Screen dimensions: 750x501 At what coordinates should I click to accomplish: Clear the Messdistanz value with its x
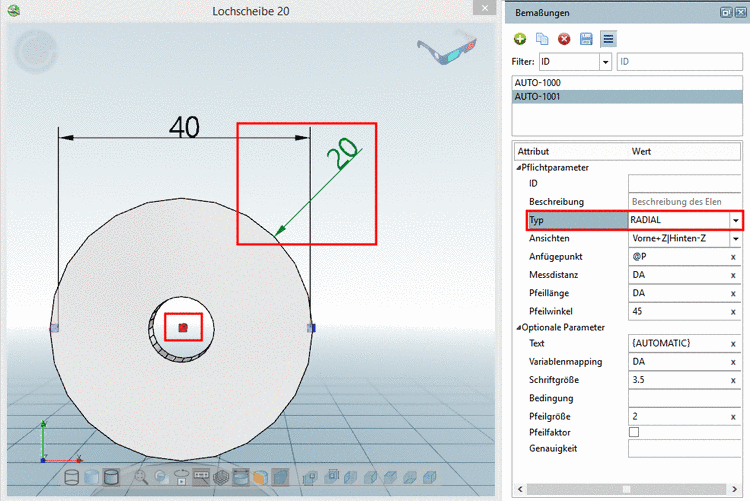(733, 276)
